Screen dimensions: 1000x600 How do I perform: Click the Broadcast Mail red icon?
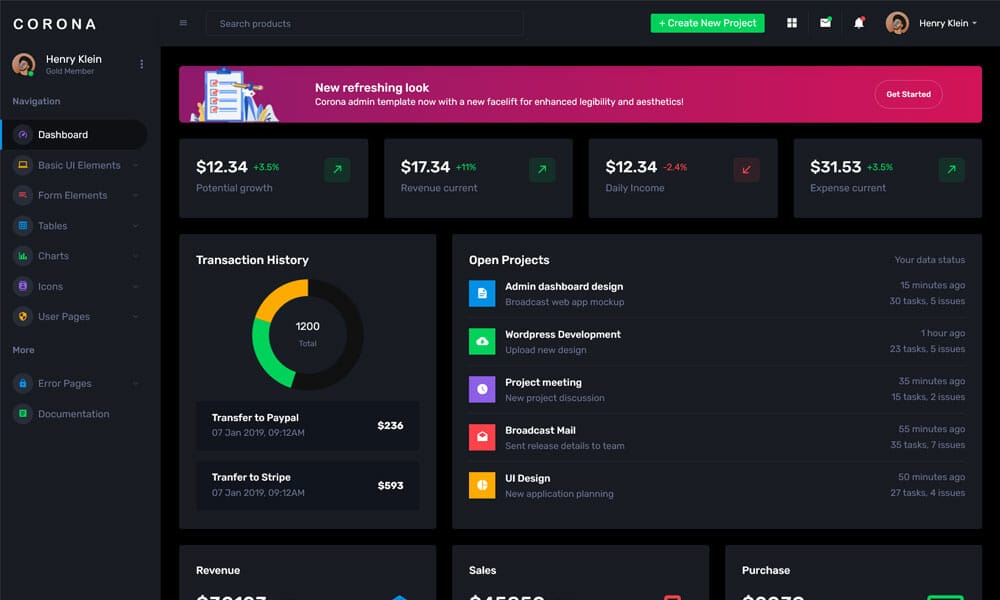click(x=484, y=436)
